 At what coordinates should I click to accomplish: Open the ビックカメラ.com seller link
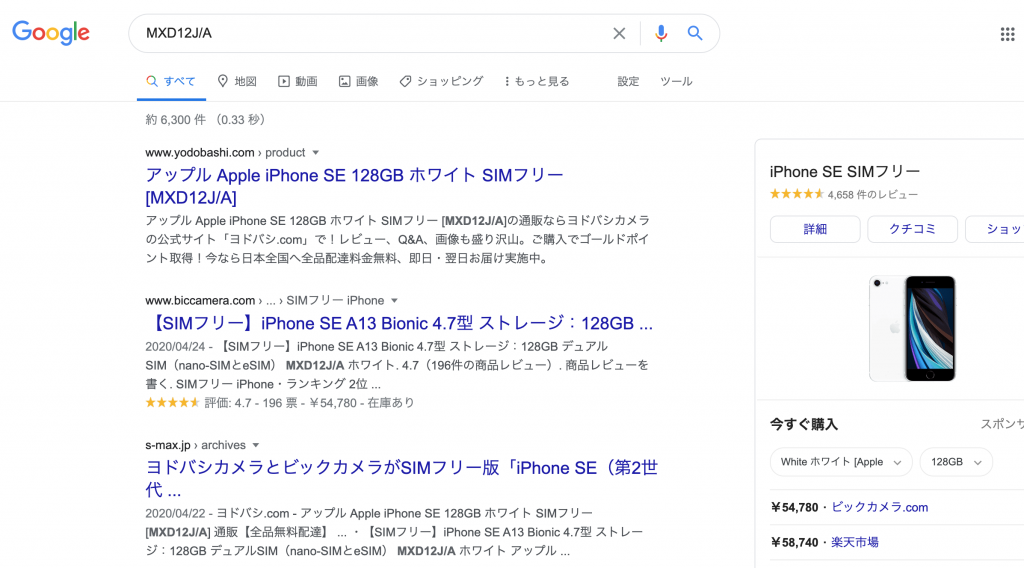[880, 507]
